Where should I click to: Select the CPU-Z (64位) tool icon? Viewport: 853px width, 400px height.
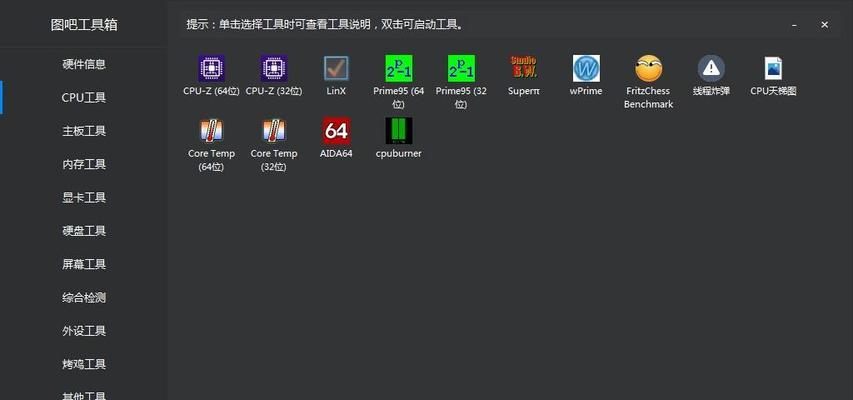pos(211,68)
